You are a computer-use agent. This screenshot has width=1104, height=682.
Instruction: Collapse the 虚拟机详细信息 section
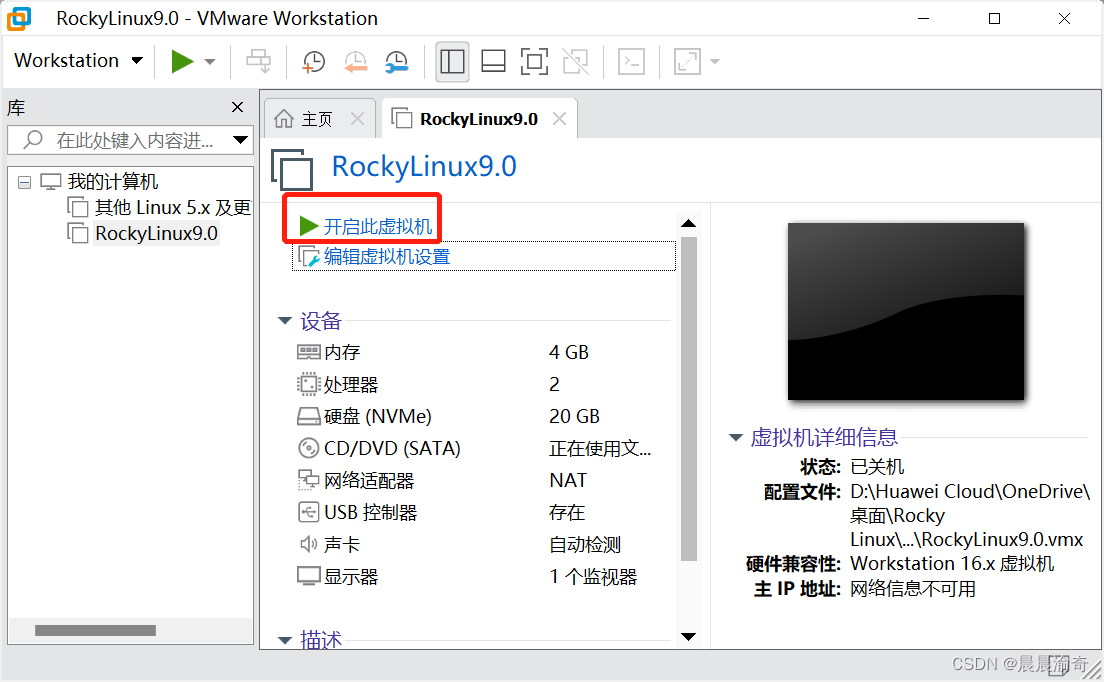pos(736,438)
